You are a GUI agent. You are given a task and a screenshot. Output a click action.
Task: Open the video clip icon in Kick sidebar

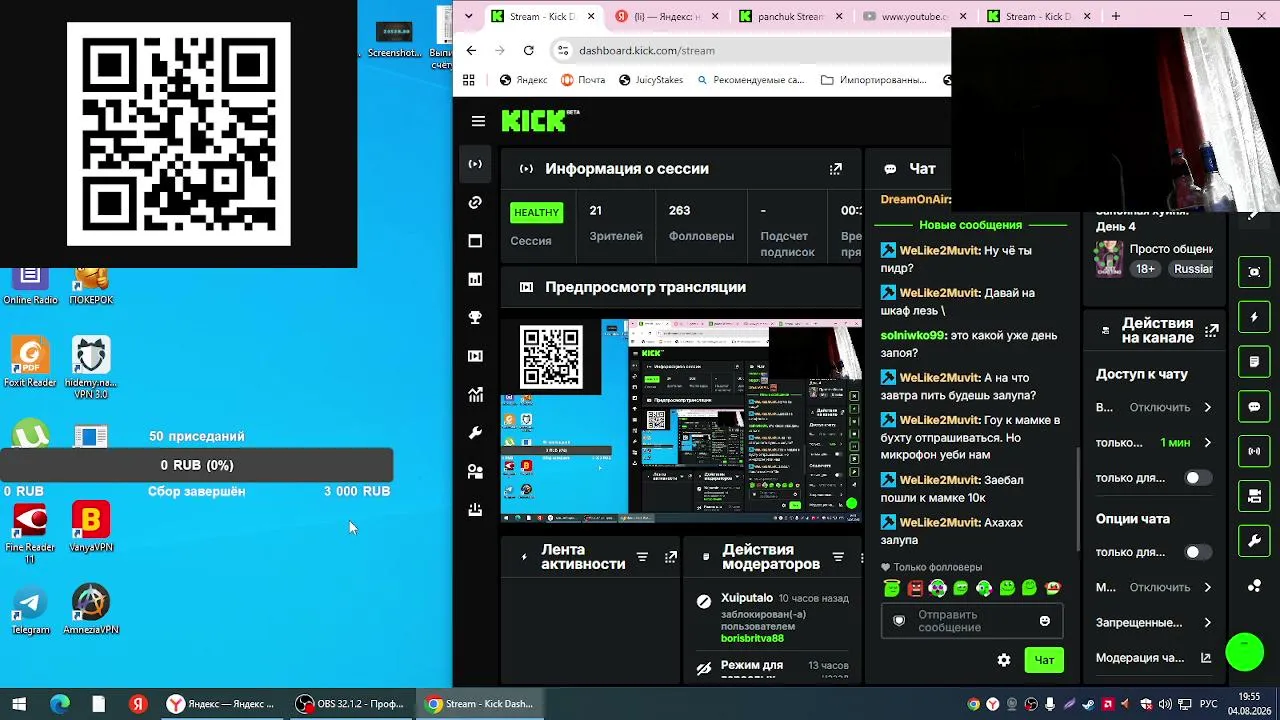(475, 356)
